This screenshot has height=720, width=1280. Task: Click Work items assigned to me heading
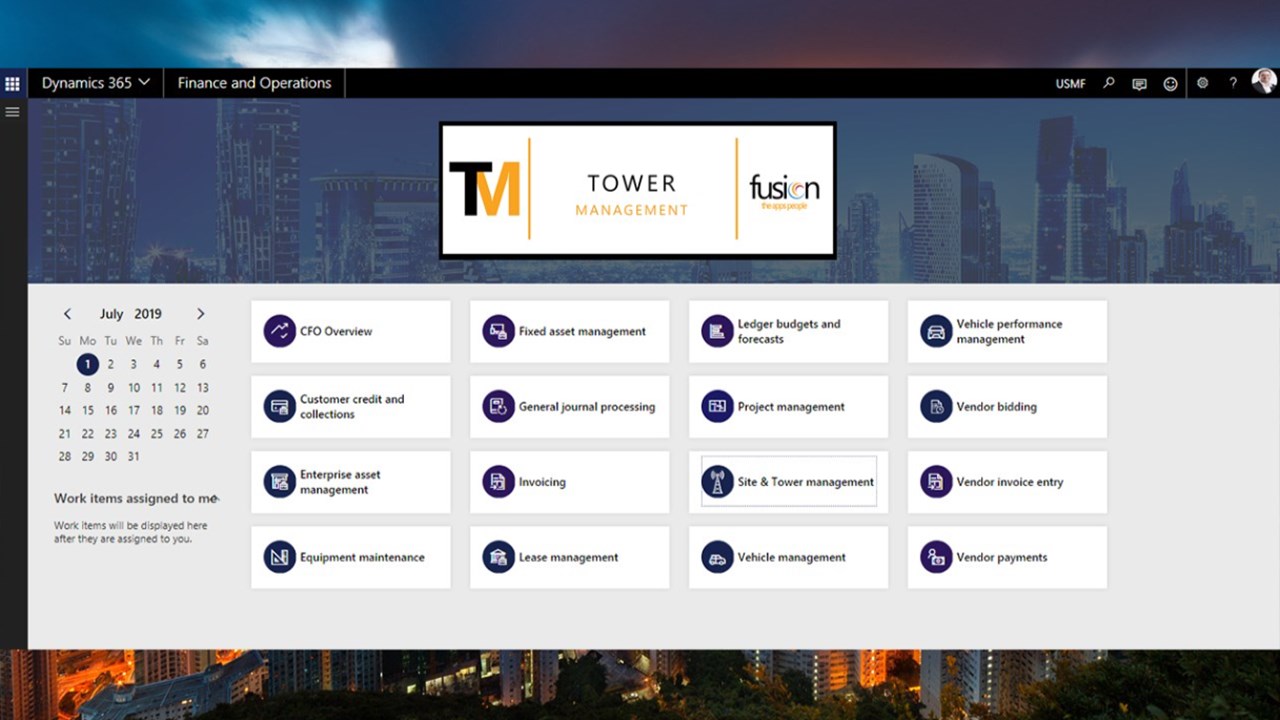tap(136, 498)
